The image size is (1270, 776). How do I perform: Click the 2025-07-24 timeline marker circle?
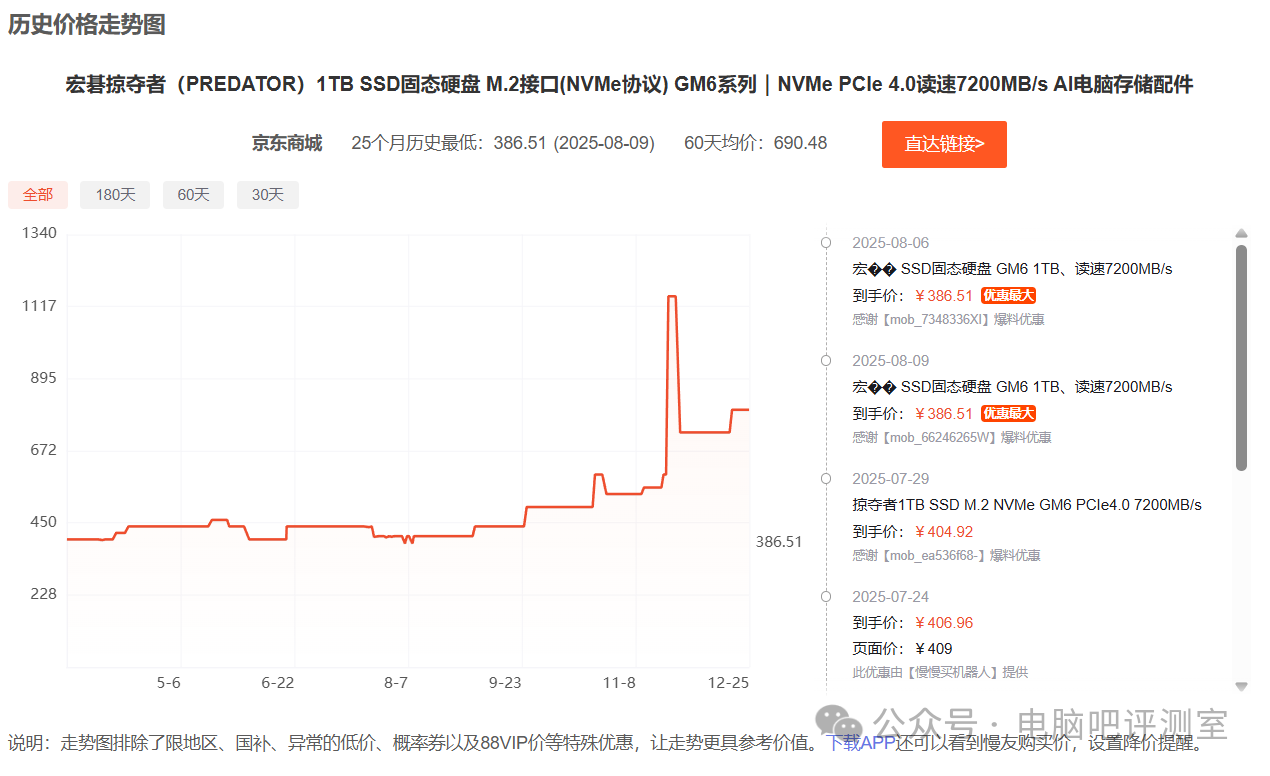point(826,596)
